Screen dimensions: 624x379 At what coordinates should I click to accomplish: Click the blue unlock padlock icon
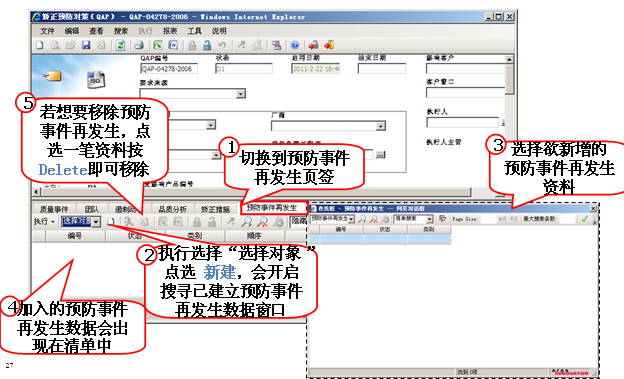click(x=207, y=45)
